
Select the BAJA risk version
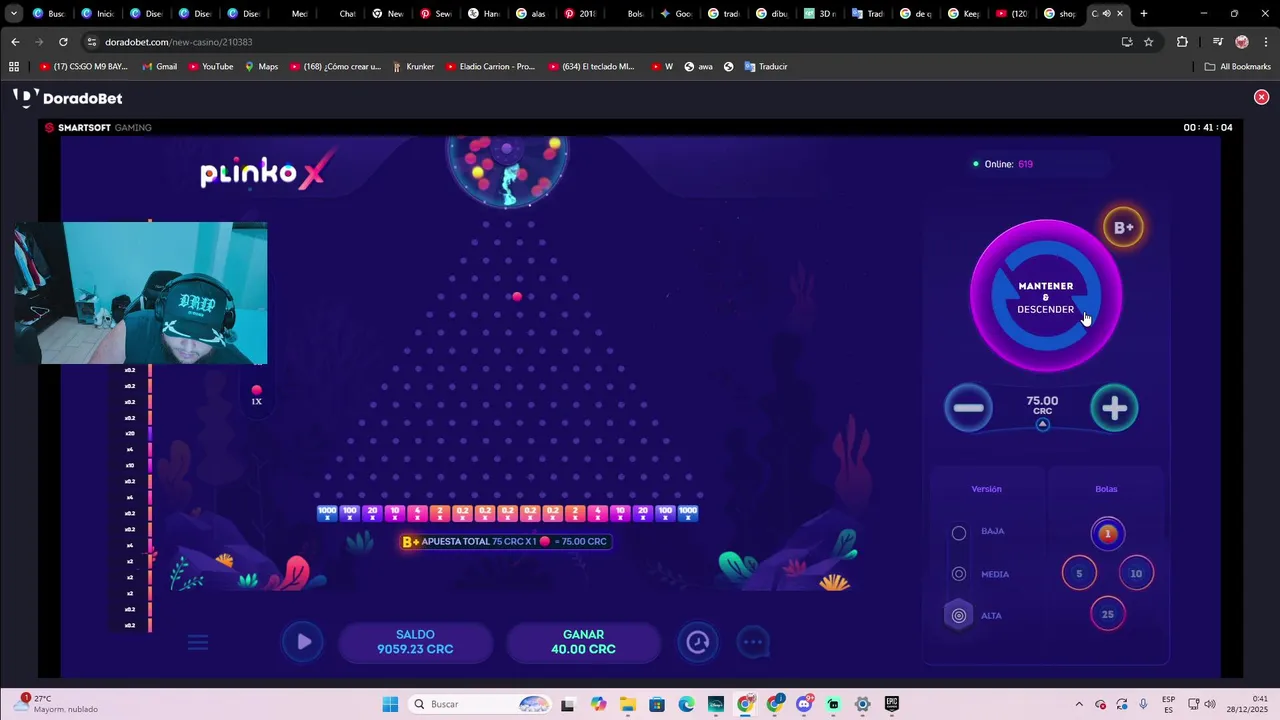coord(959,533)
